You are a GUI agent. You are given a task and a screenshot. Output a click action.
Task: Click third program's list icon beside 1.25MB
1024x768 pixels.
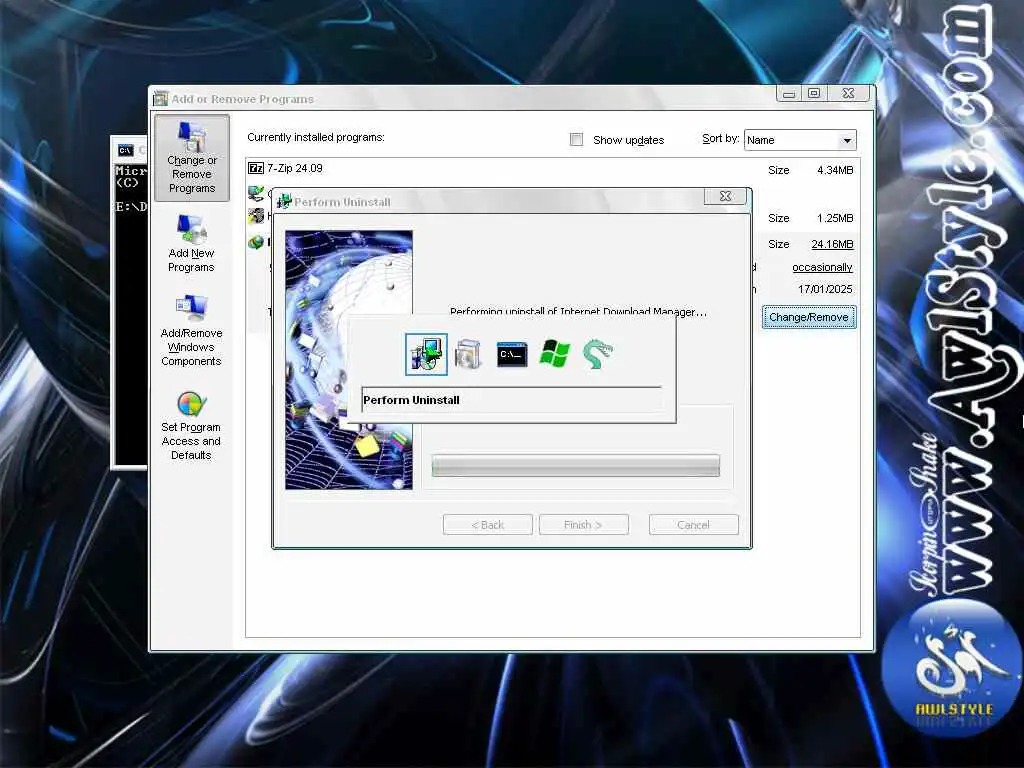(256, 216)
